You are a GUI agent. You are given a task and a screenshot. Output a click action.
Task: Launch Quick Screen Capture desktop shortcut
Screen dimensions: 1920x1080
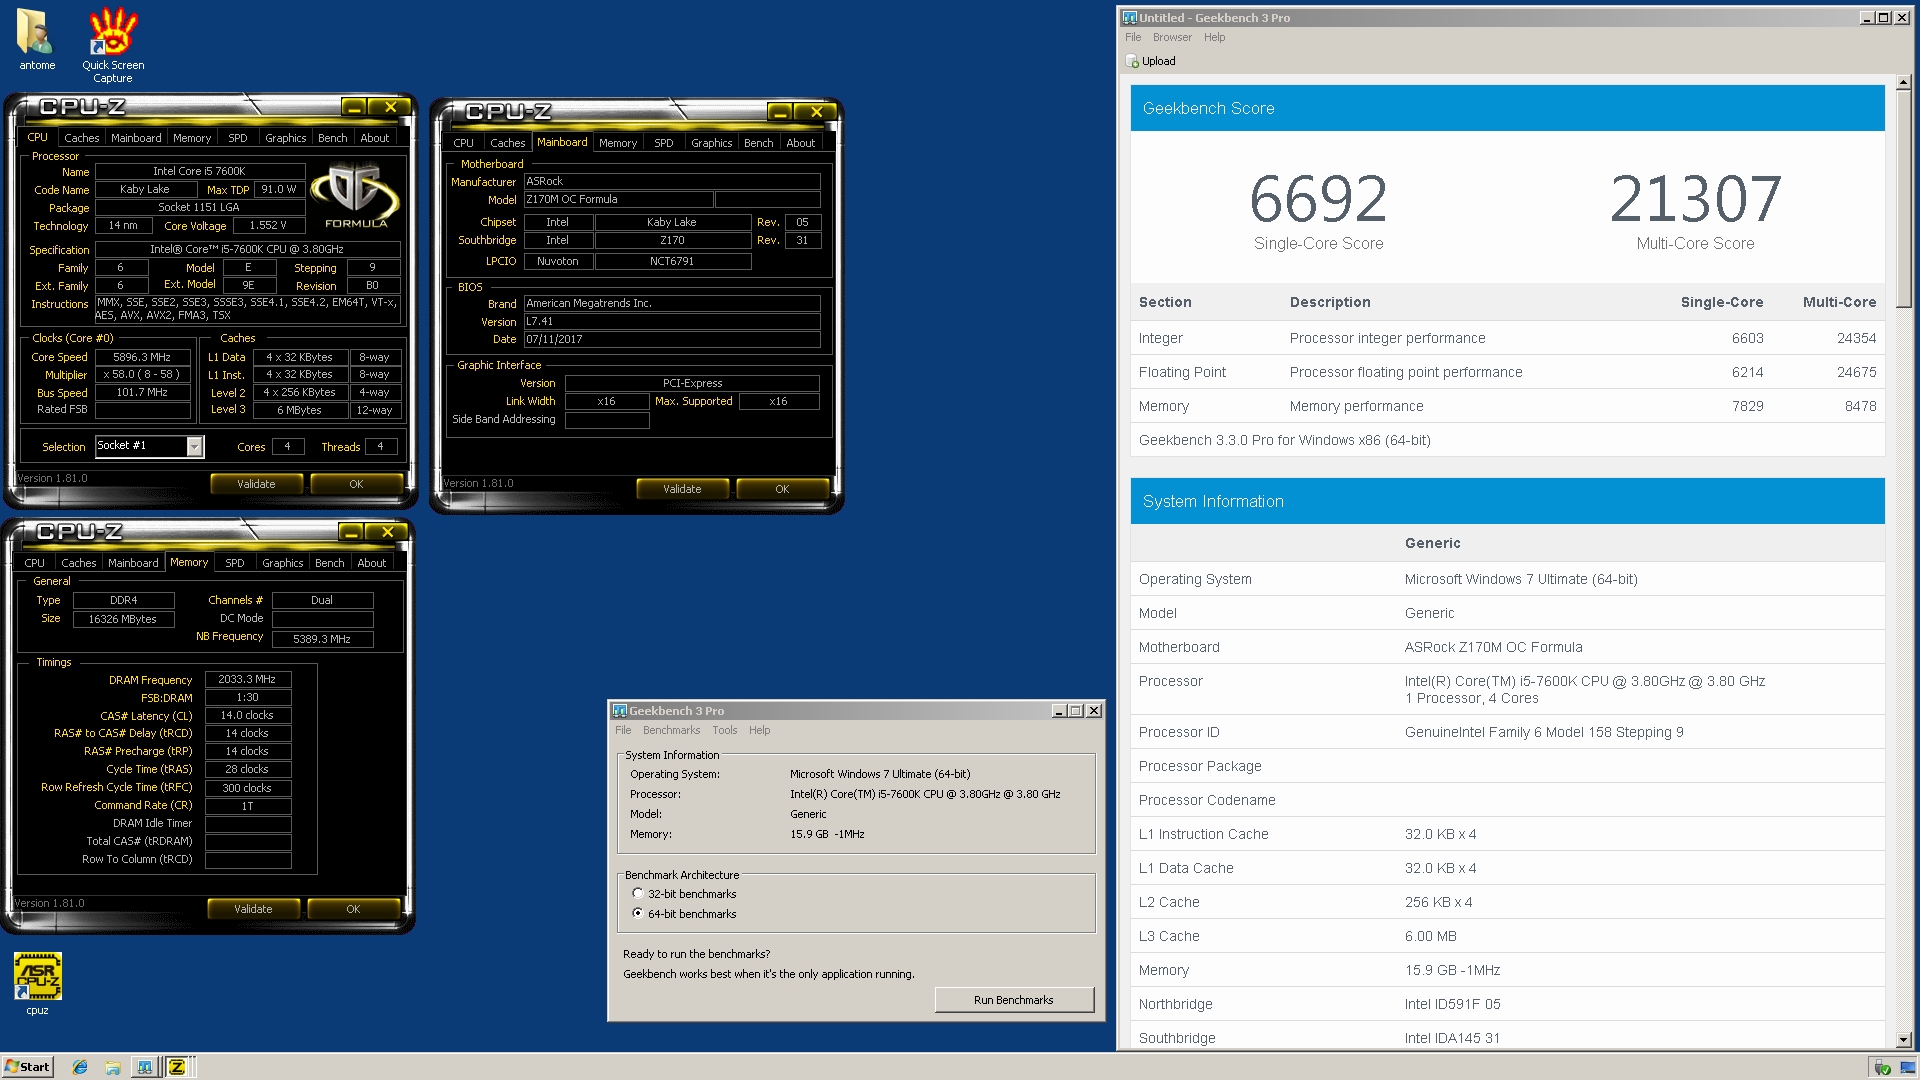(113, 44)
